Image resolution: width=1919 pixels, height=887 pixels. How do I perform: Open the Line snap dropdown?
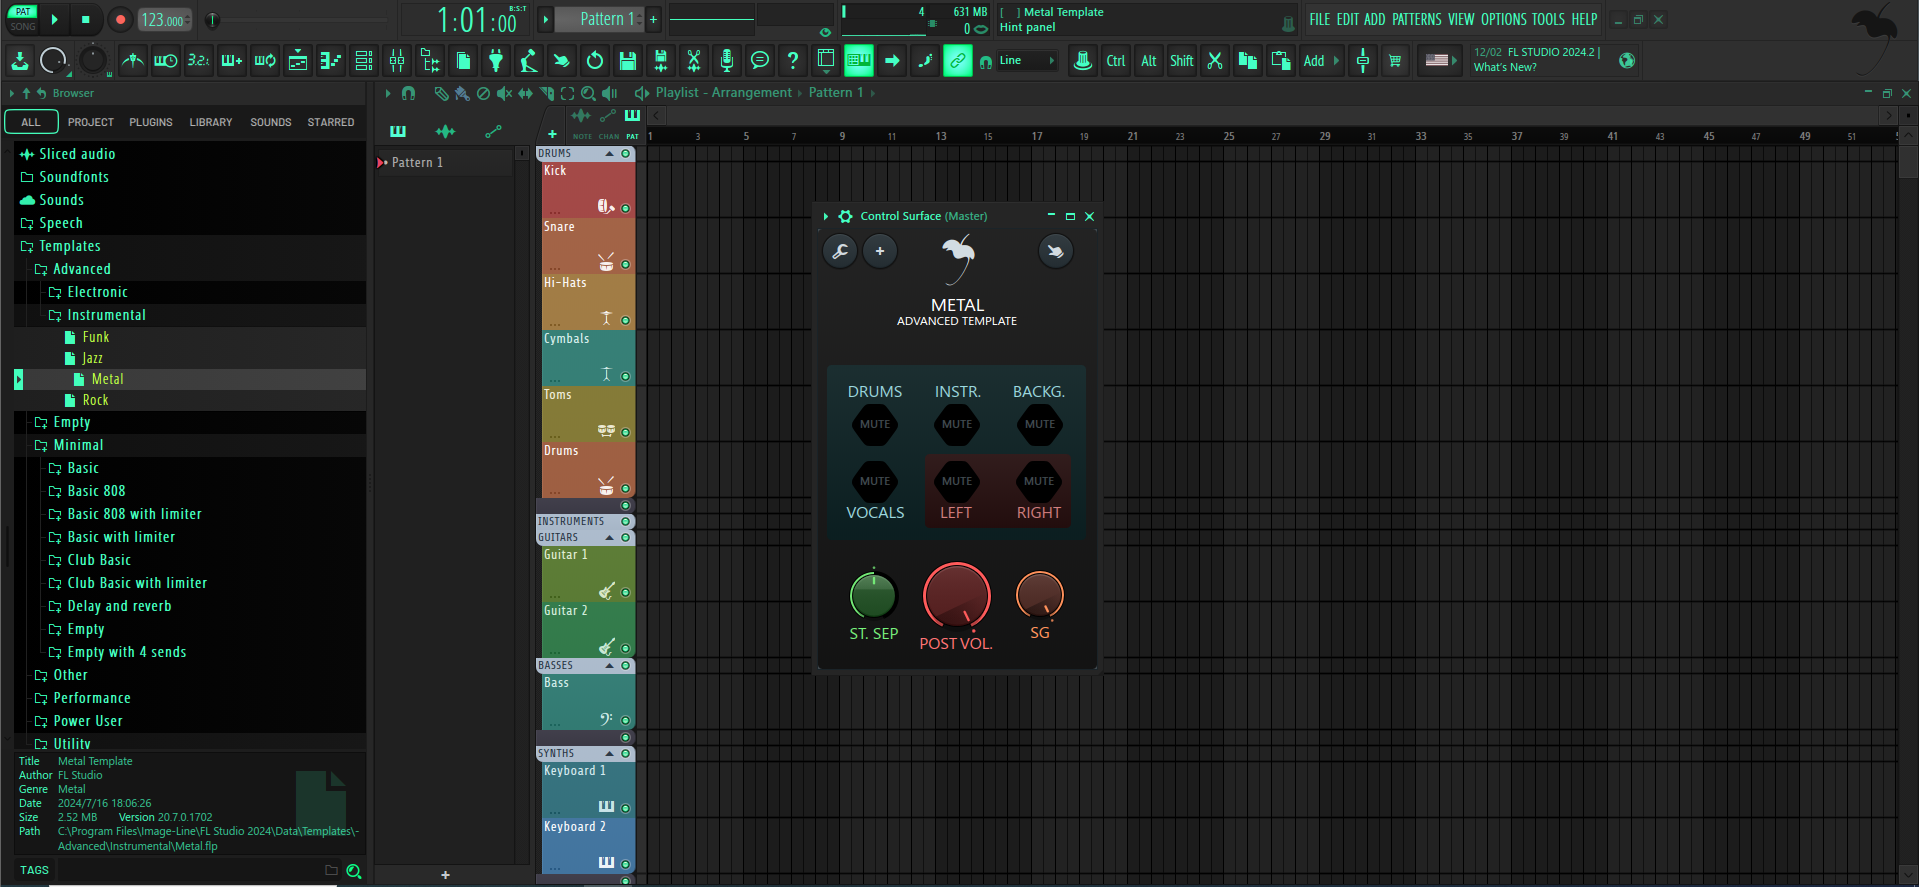(1027, 61)
